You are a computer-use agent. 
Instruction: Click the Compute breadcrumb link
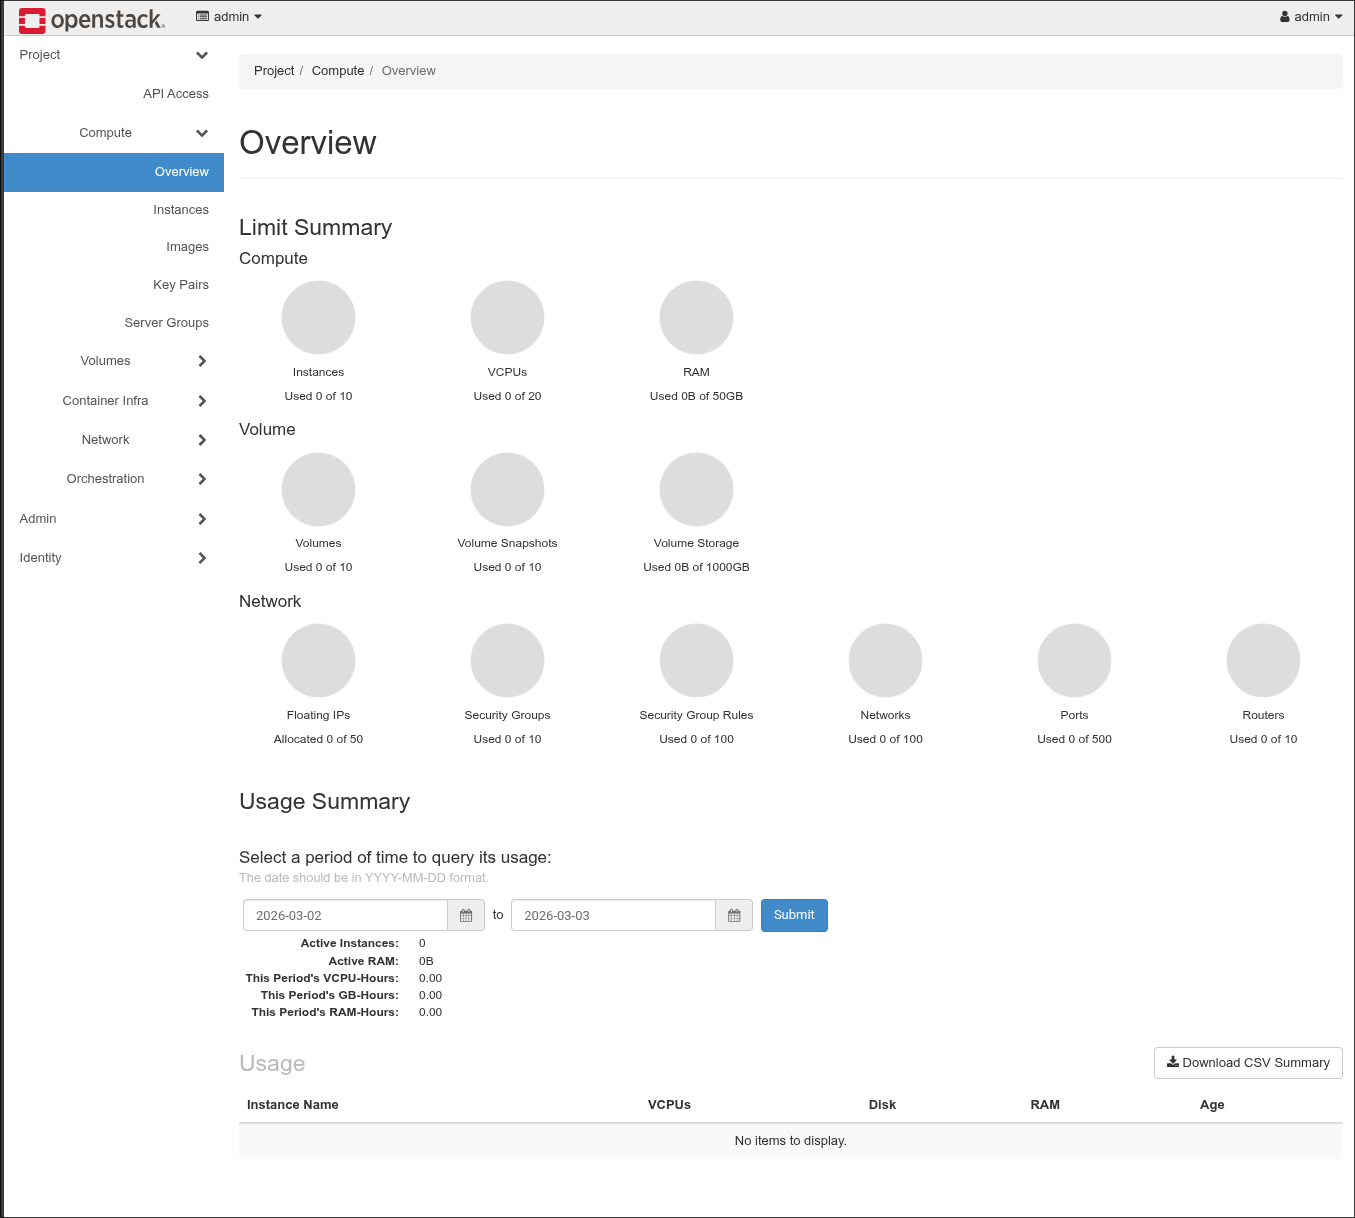(338, 71)
